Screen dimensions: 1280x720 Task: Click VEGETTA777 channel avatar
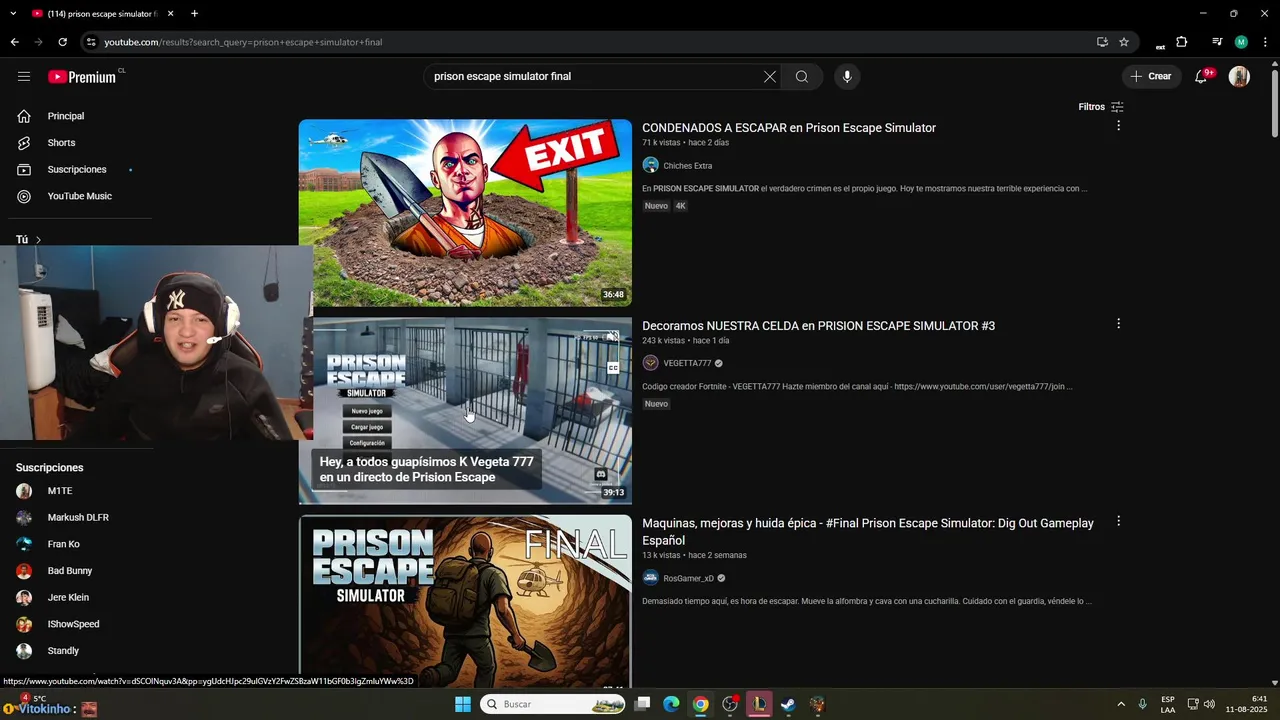(650, 363)
